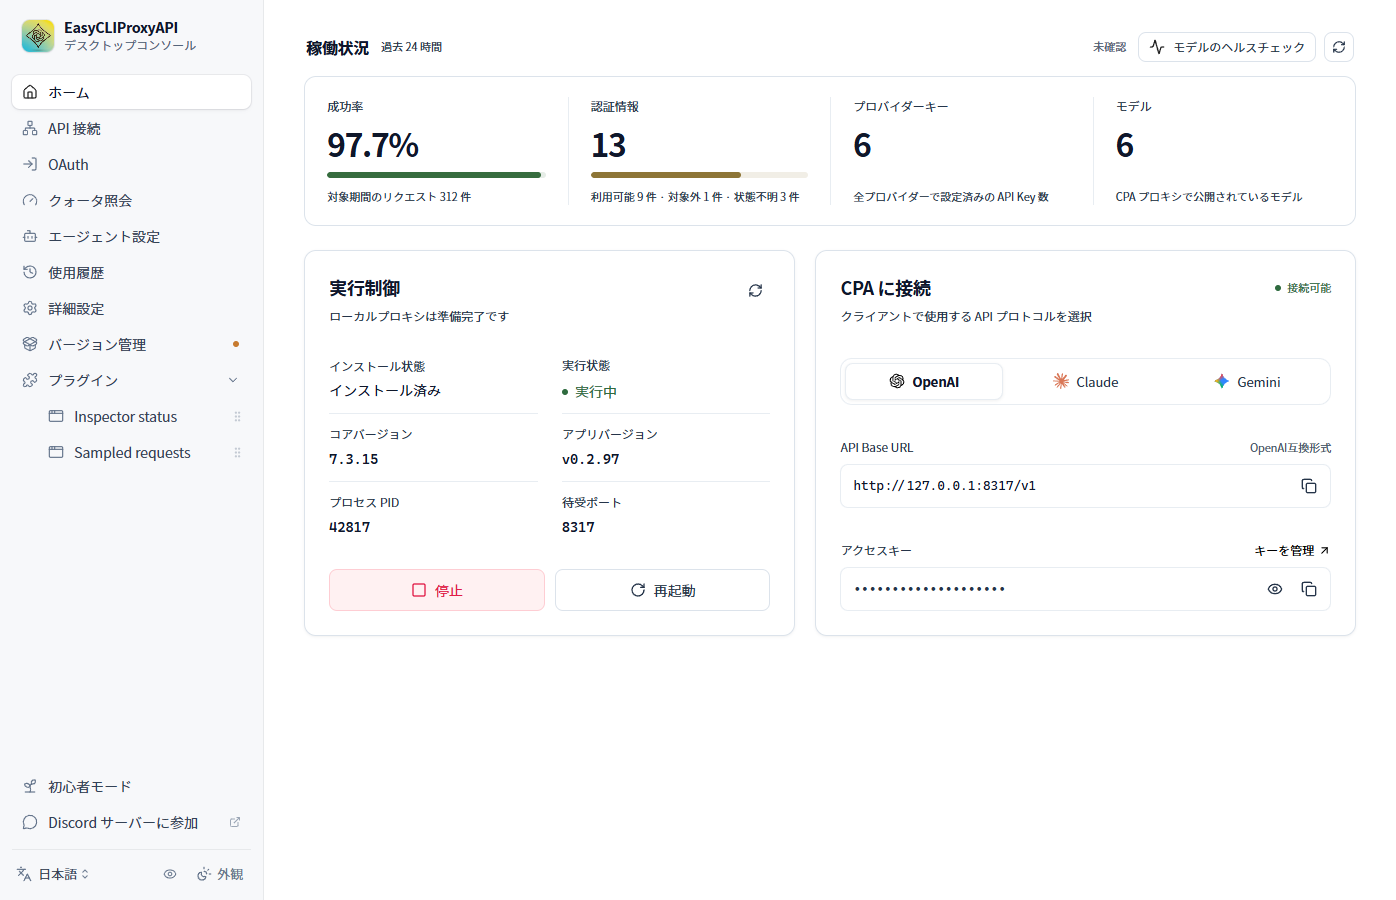The width and height of the screenshot is (1396, 900).
Task: Open バージョン管理 in sidebar
Action: coord(131,344)
